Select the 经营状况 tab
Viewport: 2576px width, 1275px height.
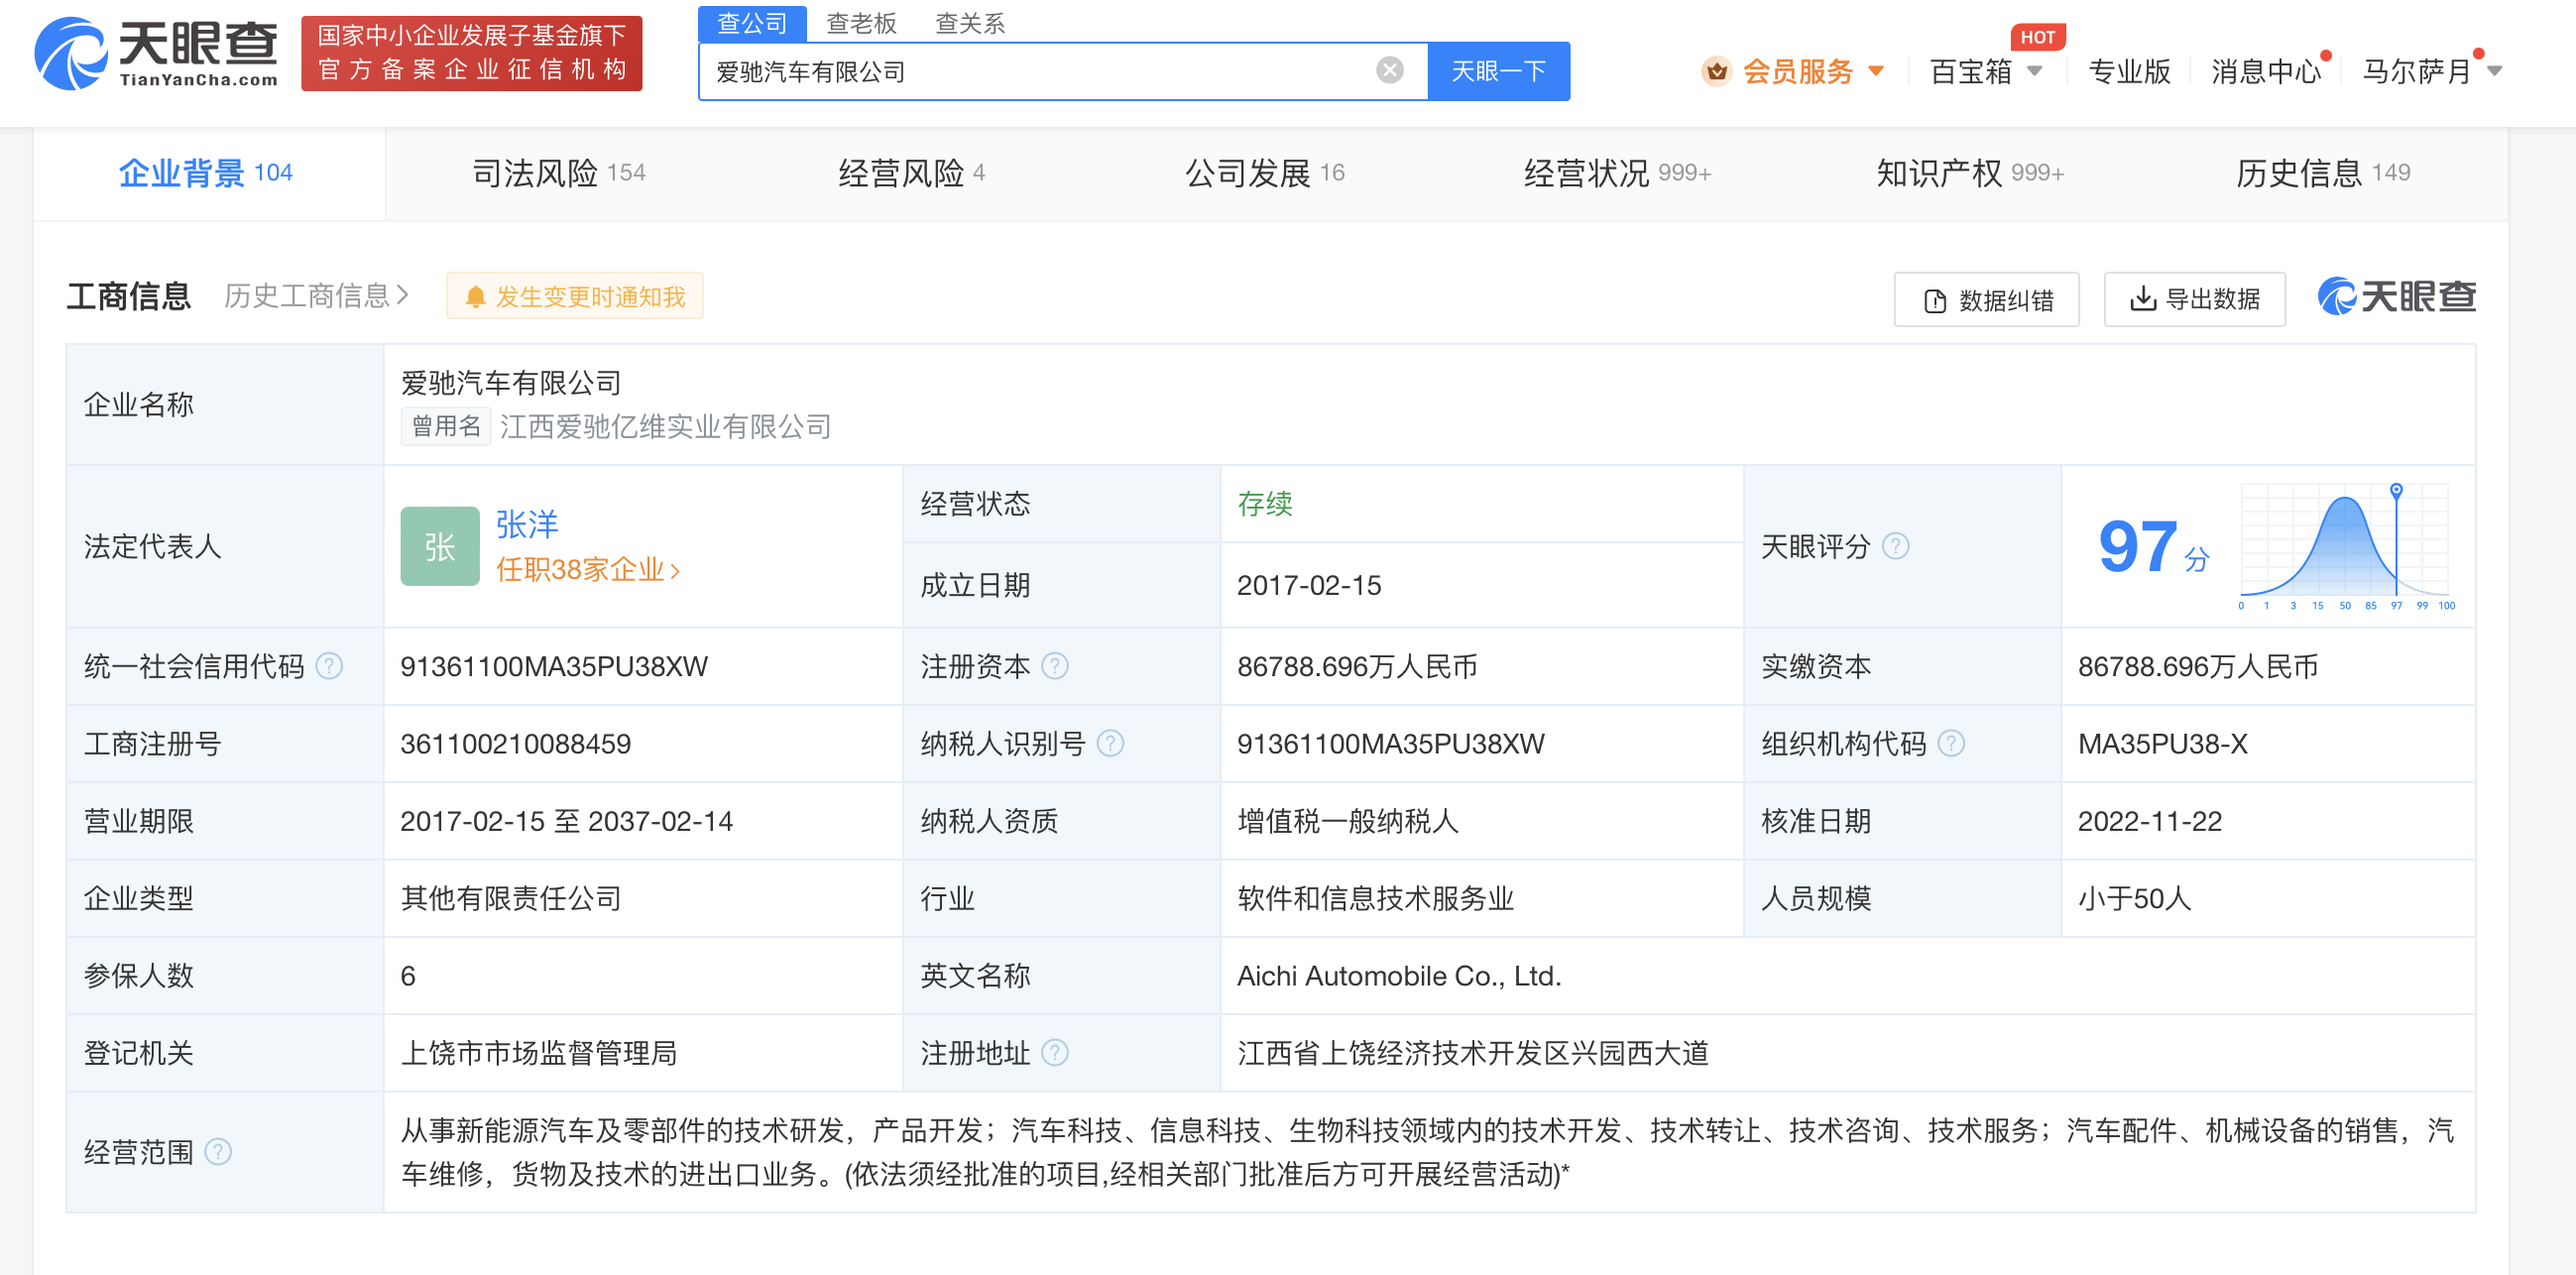point(1617,173)
